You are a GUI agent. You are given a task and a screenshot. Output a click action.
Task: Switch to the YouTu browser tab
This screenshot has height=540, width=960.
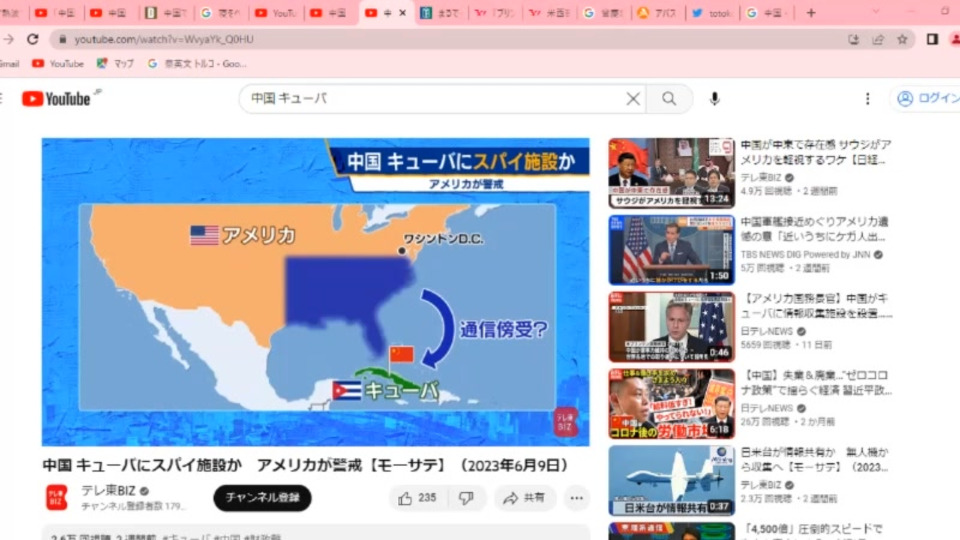click(276, 13)
